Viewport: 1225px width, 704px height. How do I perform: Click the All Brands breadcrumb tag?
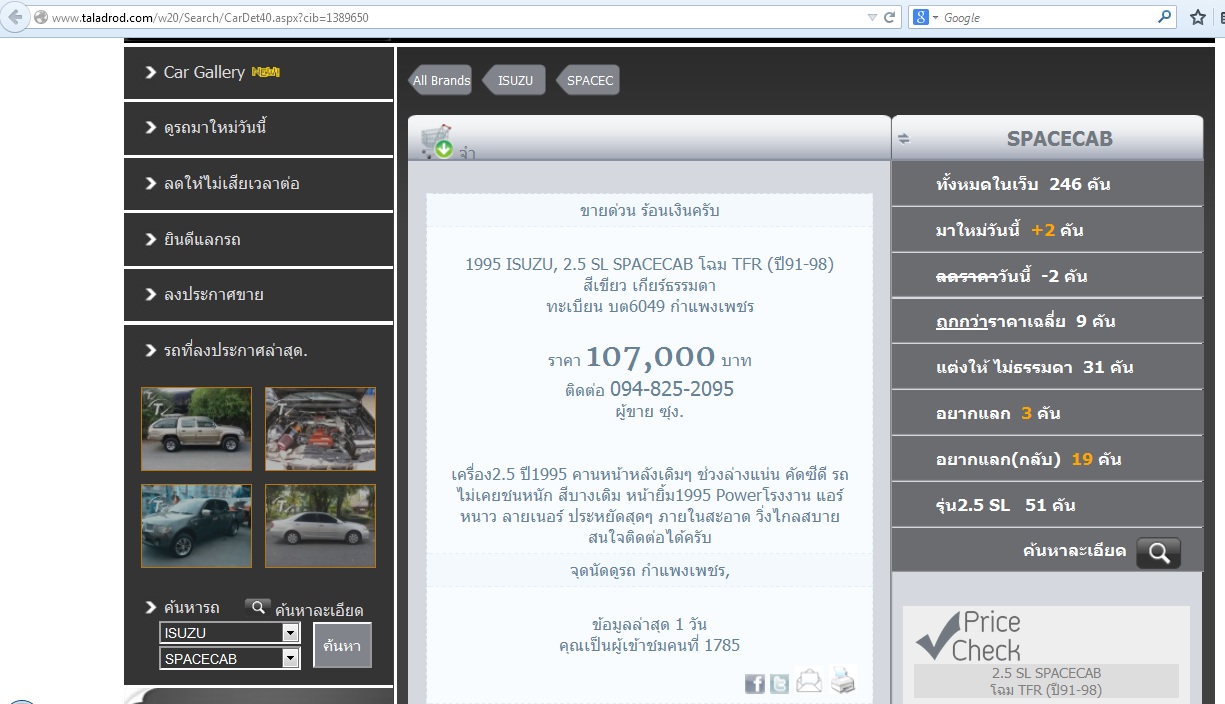point(440,80)
